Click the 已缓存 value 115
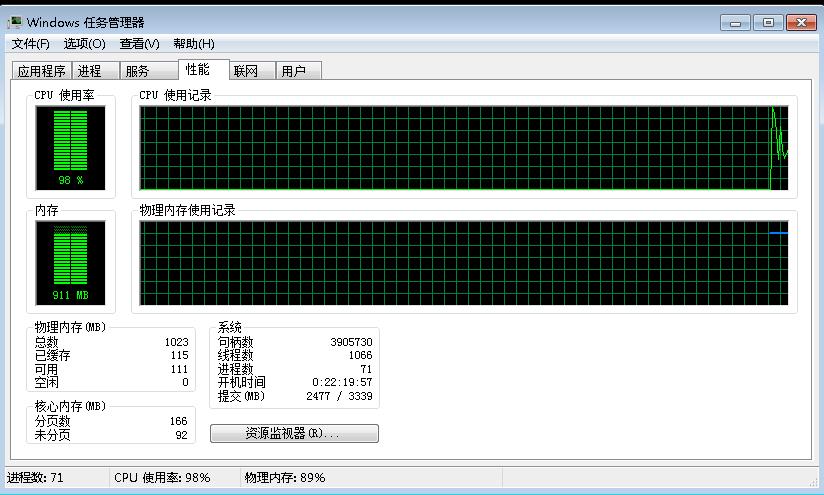The width and height of the screenshot is (824, 495). click(179, 355)
